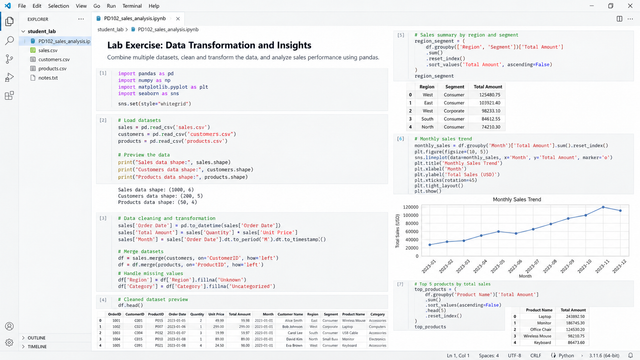Viewport: 640px width, 360px height.
Task: Close the PD102_sales_analysis.ipynb tab
Action: (178, 18)
